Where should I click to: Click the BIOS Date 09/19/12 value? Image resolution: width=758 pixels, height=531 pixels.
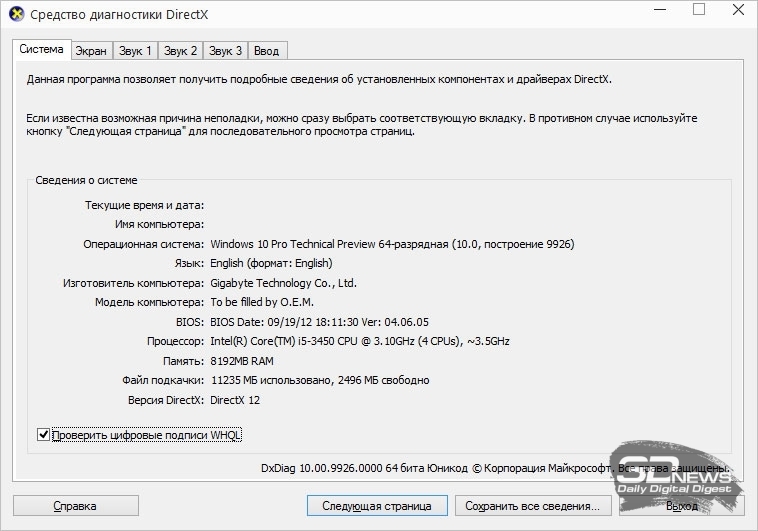click(x=320, y=322)
